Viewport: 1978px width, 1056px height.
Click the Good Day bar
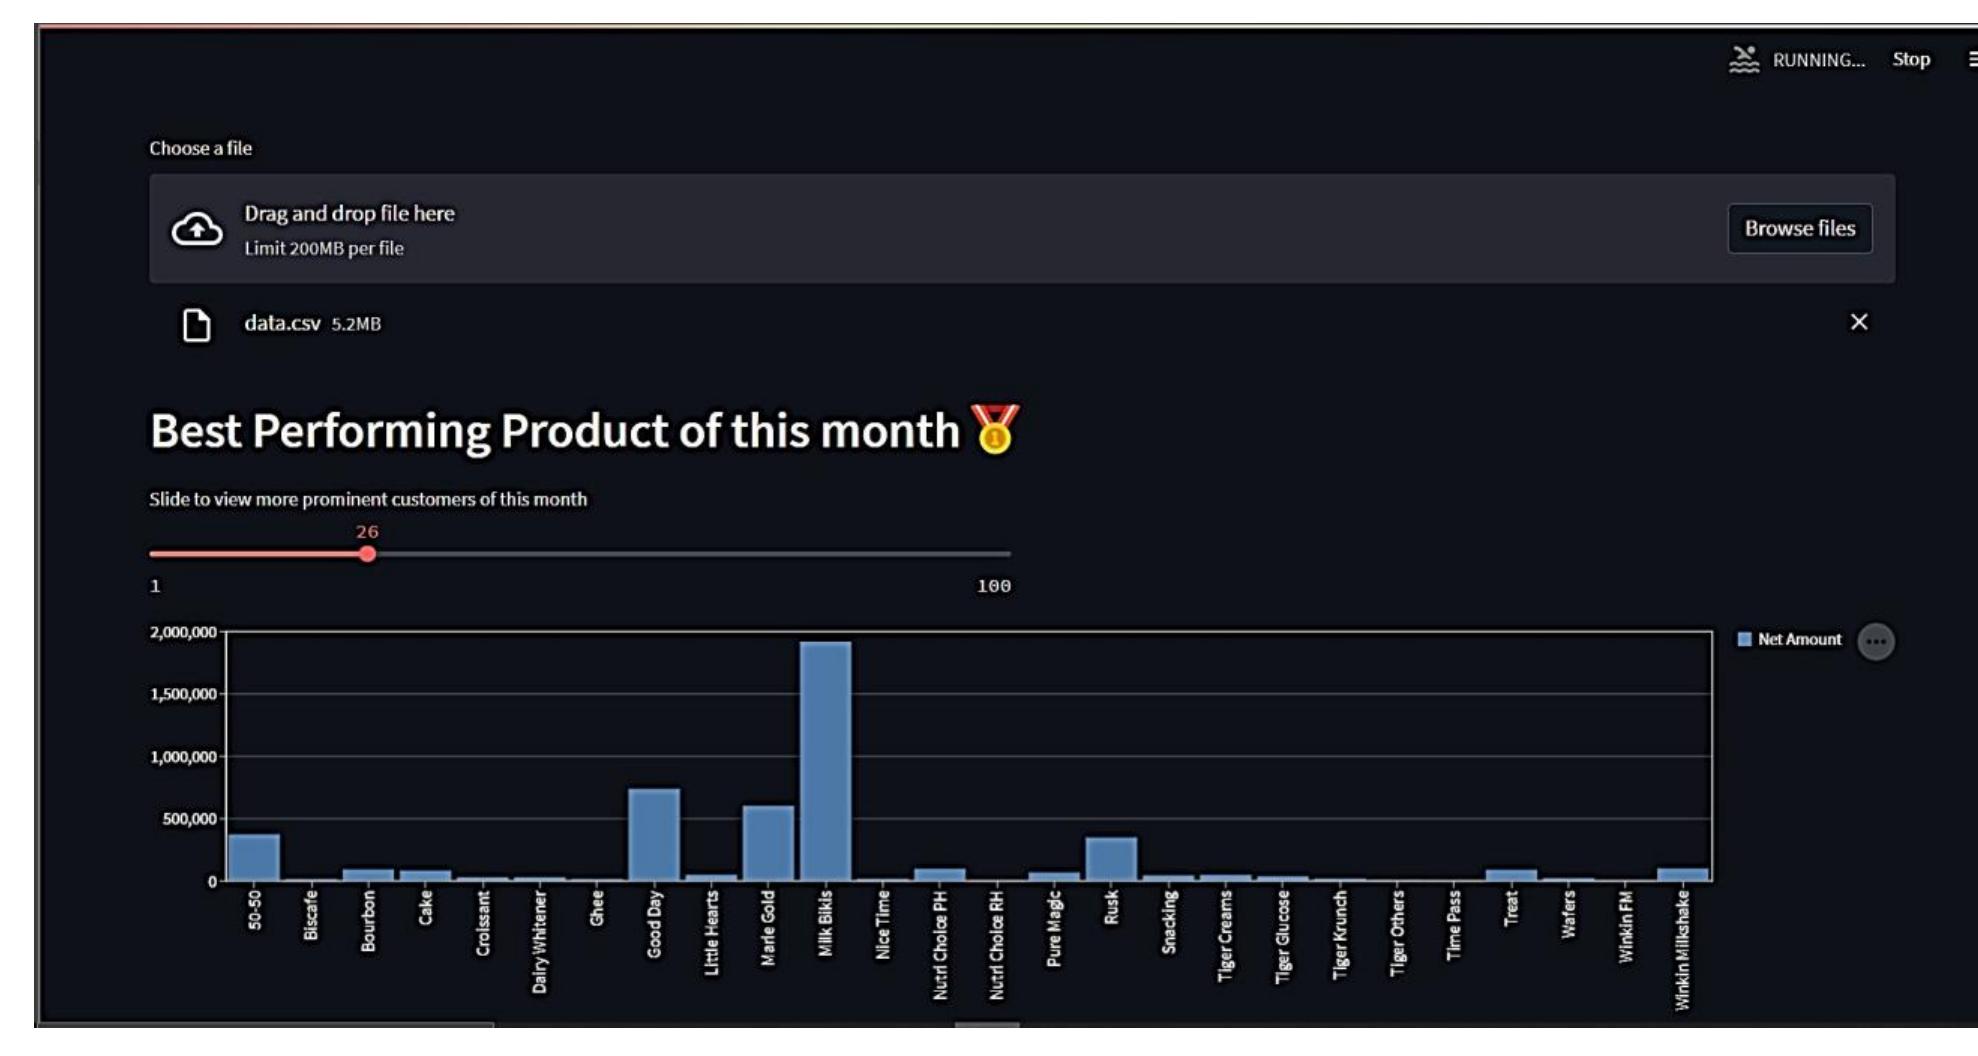pos(654,835)
